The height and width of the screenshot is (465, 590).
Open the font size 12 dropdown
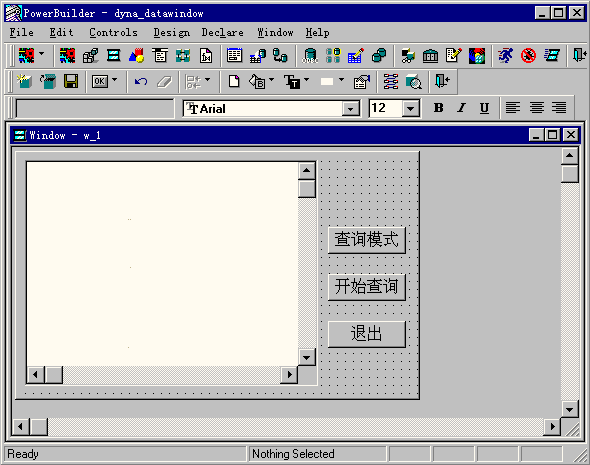point(411,109)
